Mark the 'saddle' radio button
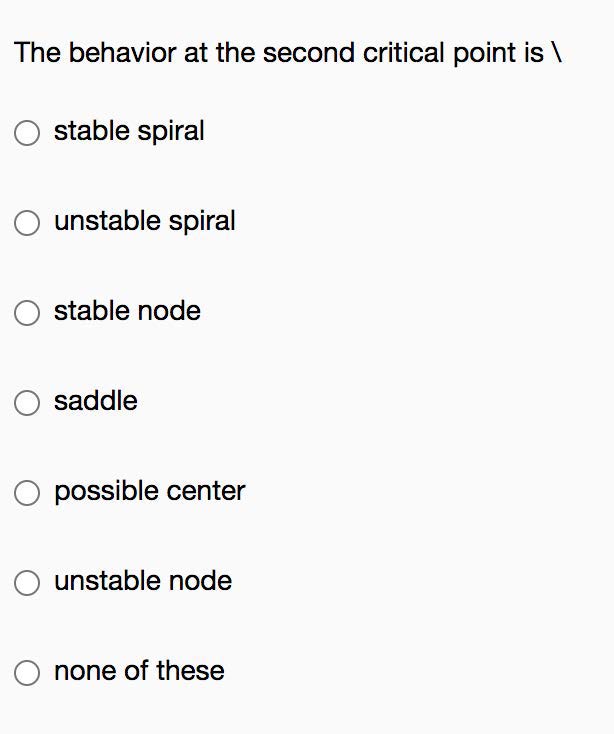The height and width of the screenshot is (734, 614). click(x=28, y=402)
